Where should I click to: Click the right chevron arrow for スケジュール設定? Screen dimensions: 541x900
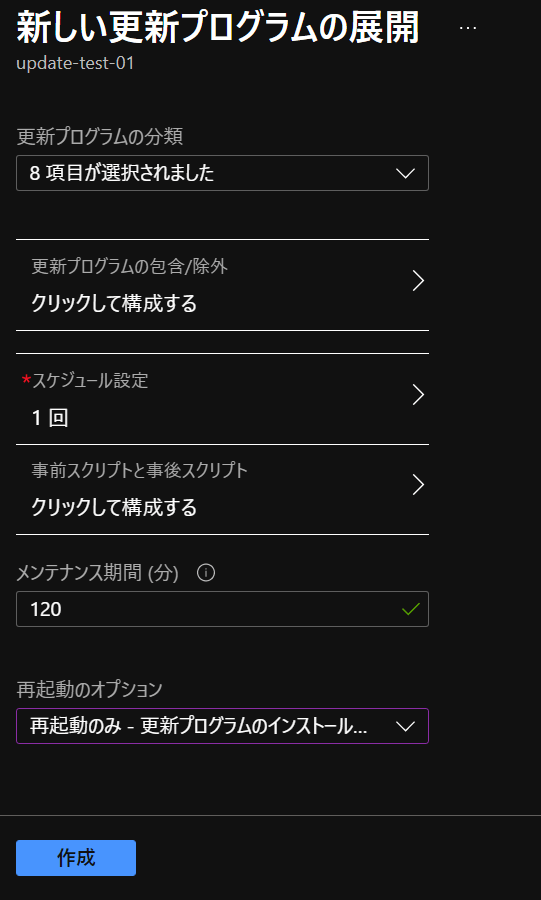[x=418, y=395]
